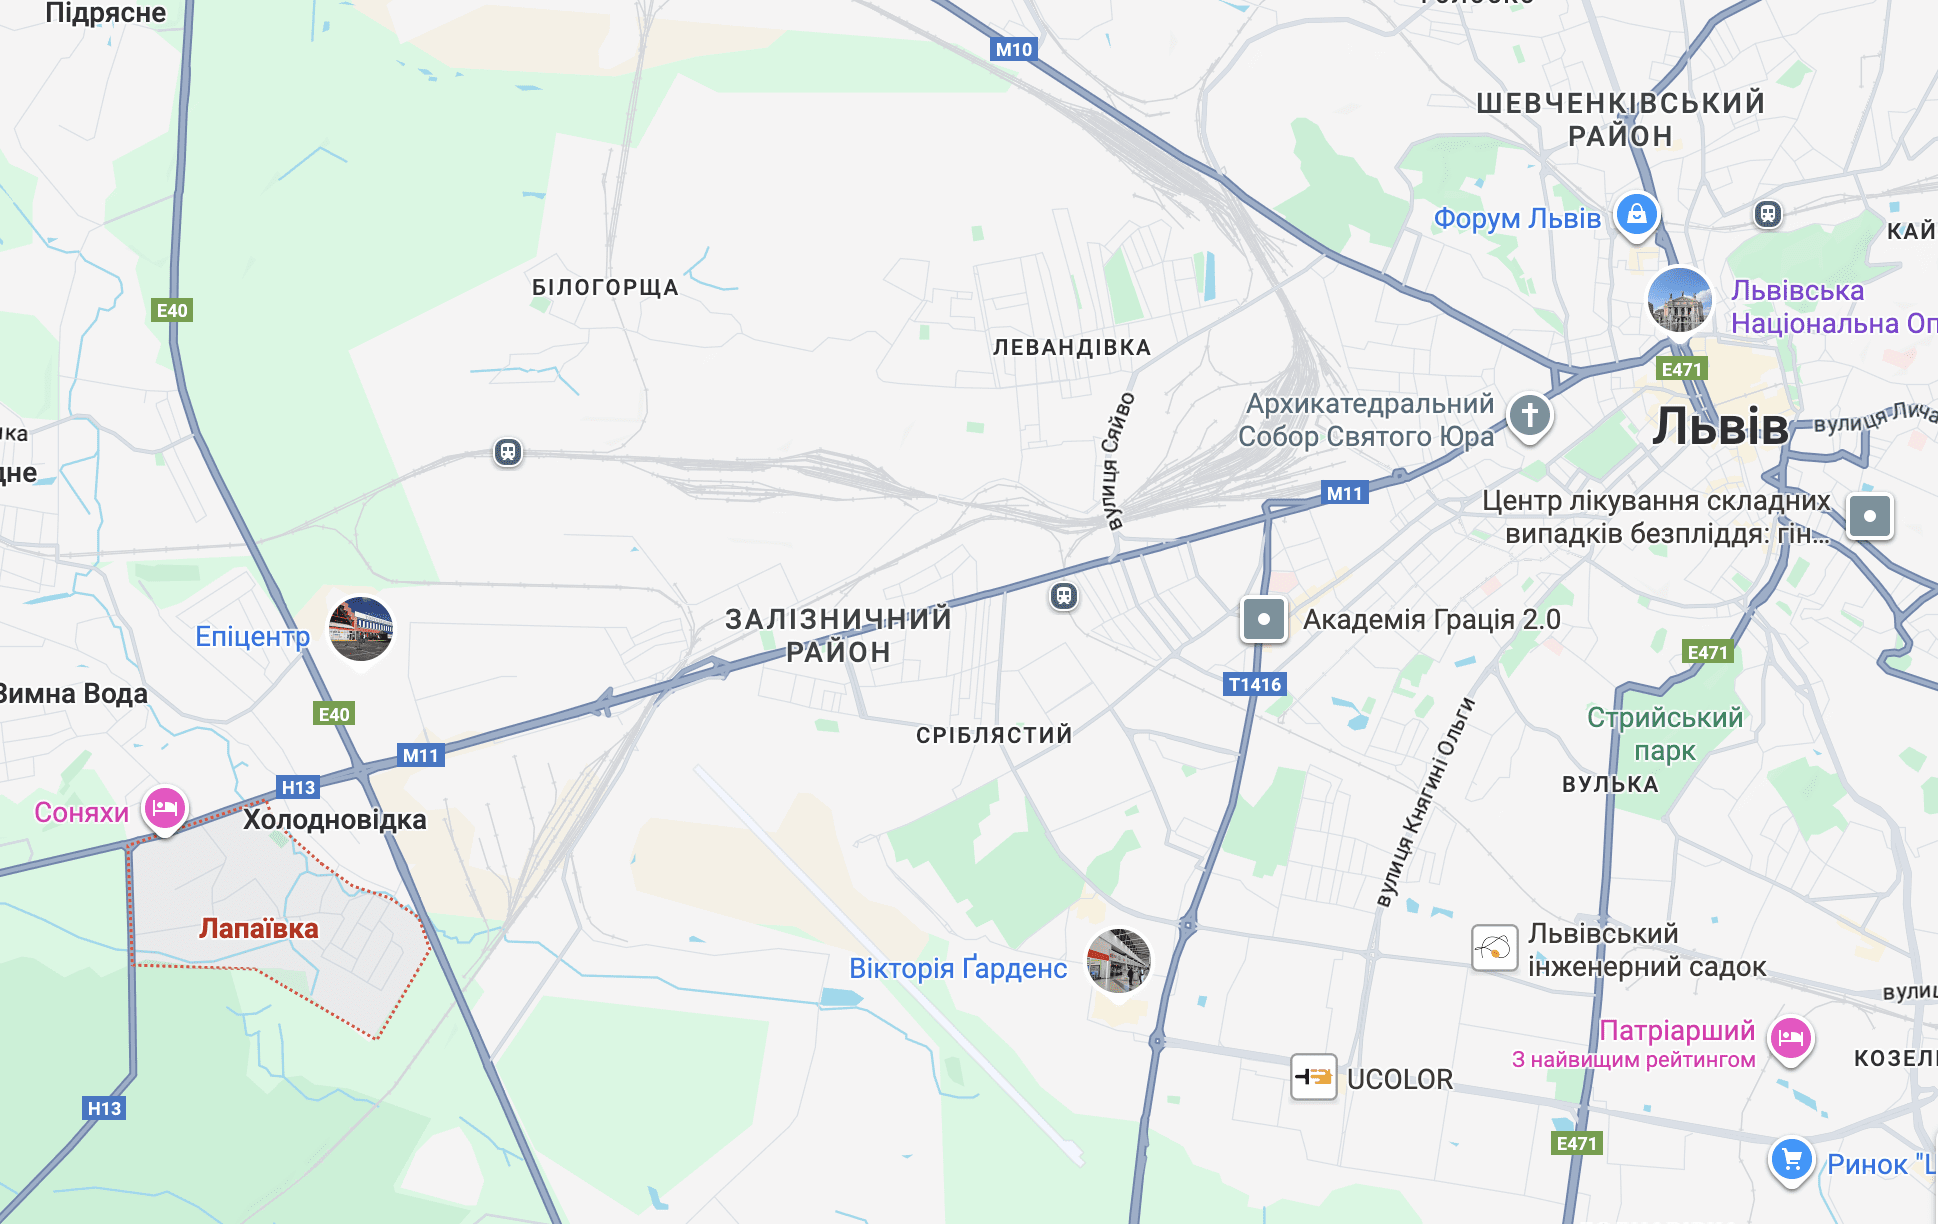Select the Архикатедральний Собор Святого Юра cross icon

1529,415
